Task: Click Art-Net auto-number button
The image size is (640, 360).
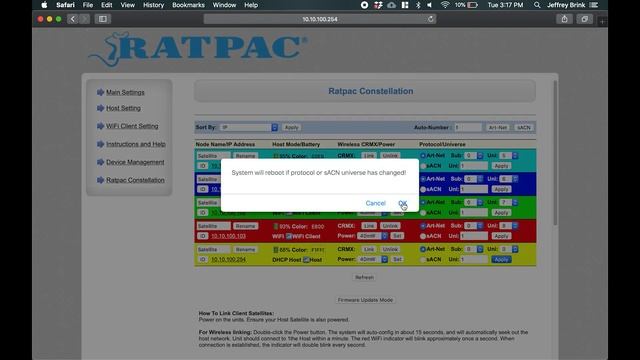Action: coord(498,127)
